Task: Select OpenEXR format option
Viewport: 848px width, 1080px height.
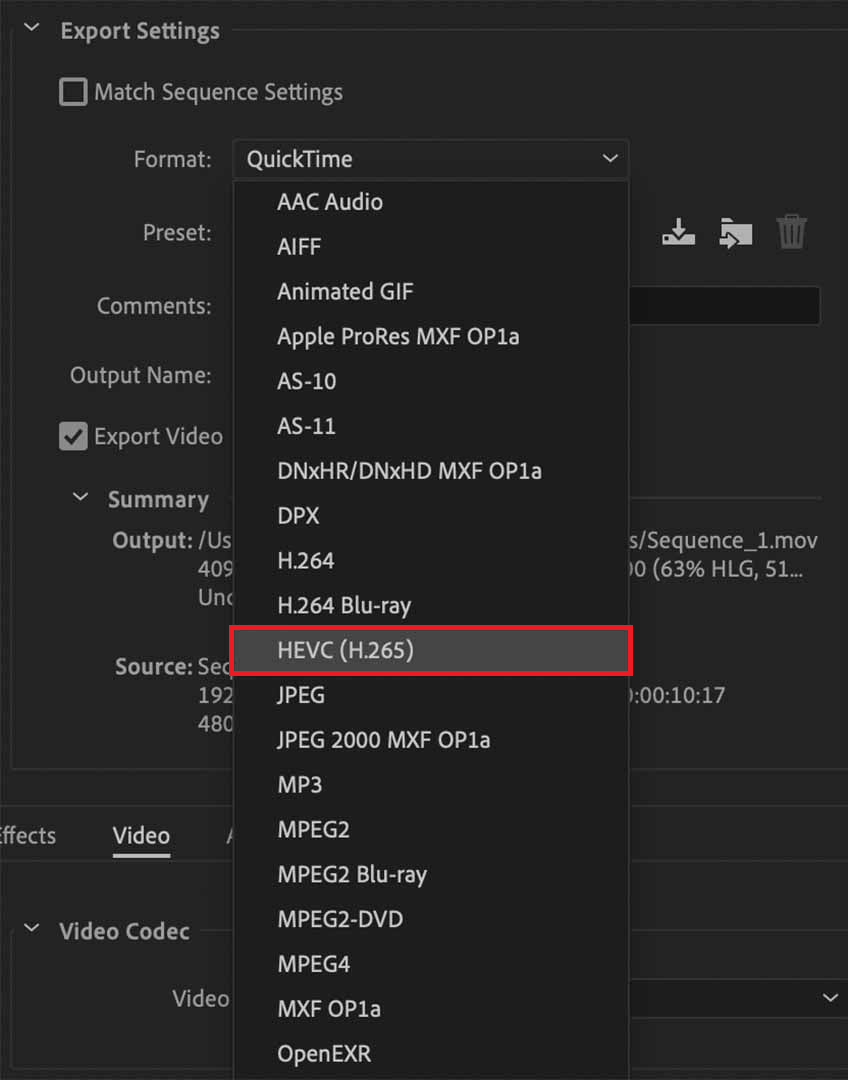Action: (431, 1053)
